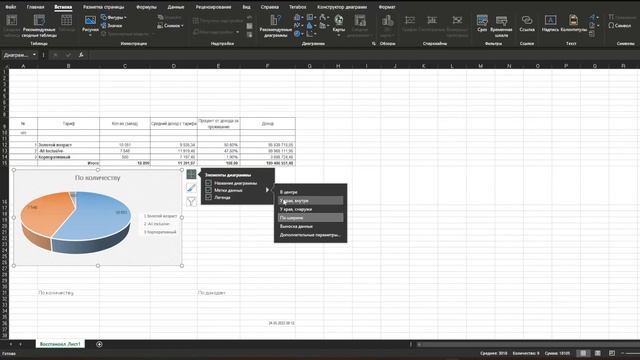
Task: Select the chart title По количеству
Action: point(98,178)
